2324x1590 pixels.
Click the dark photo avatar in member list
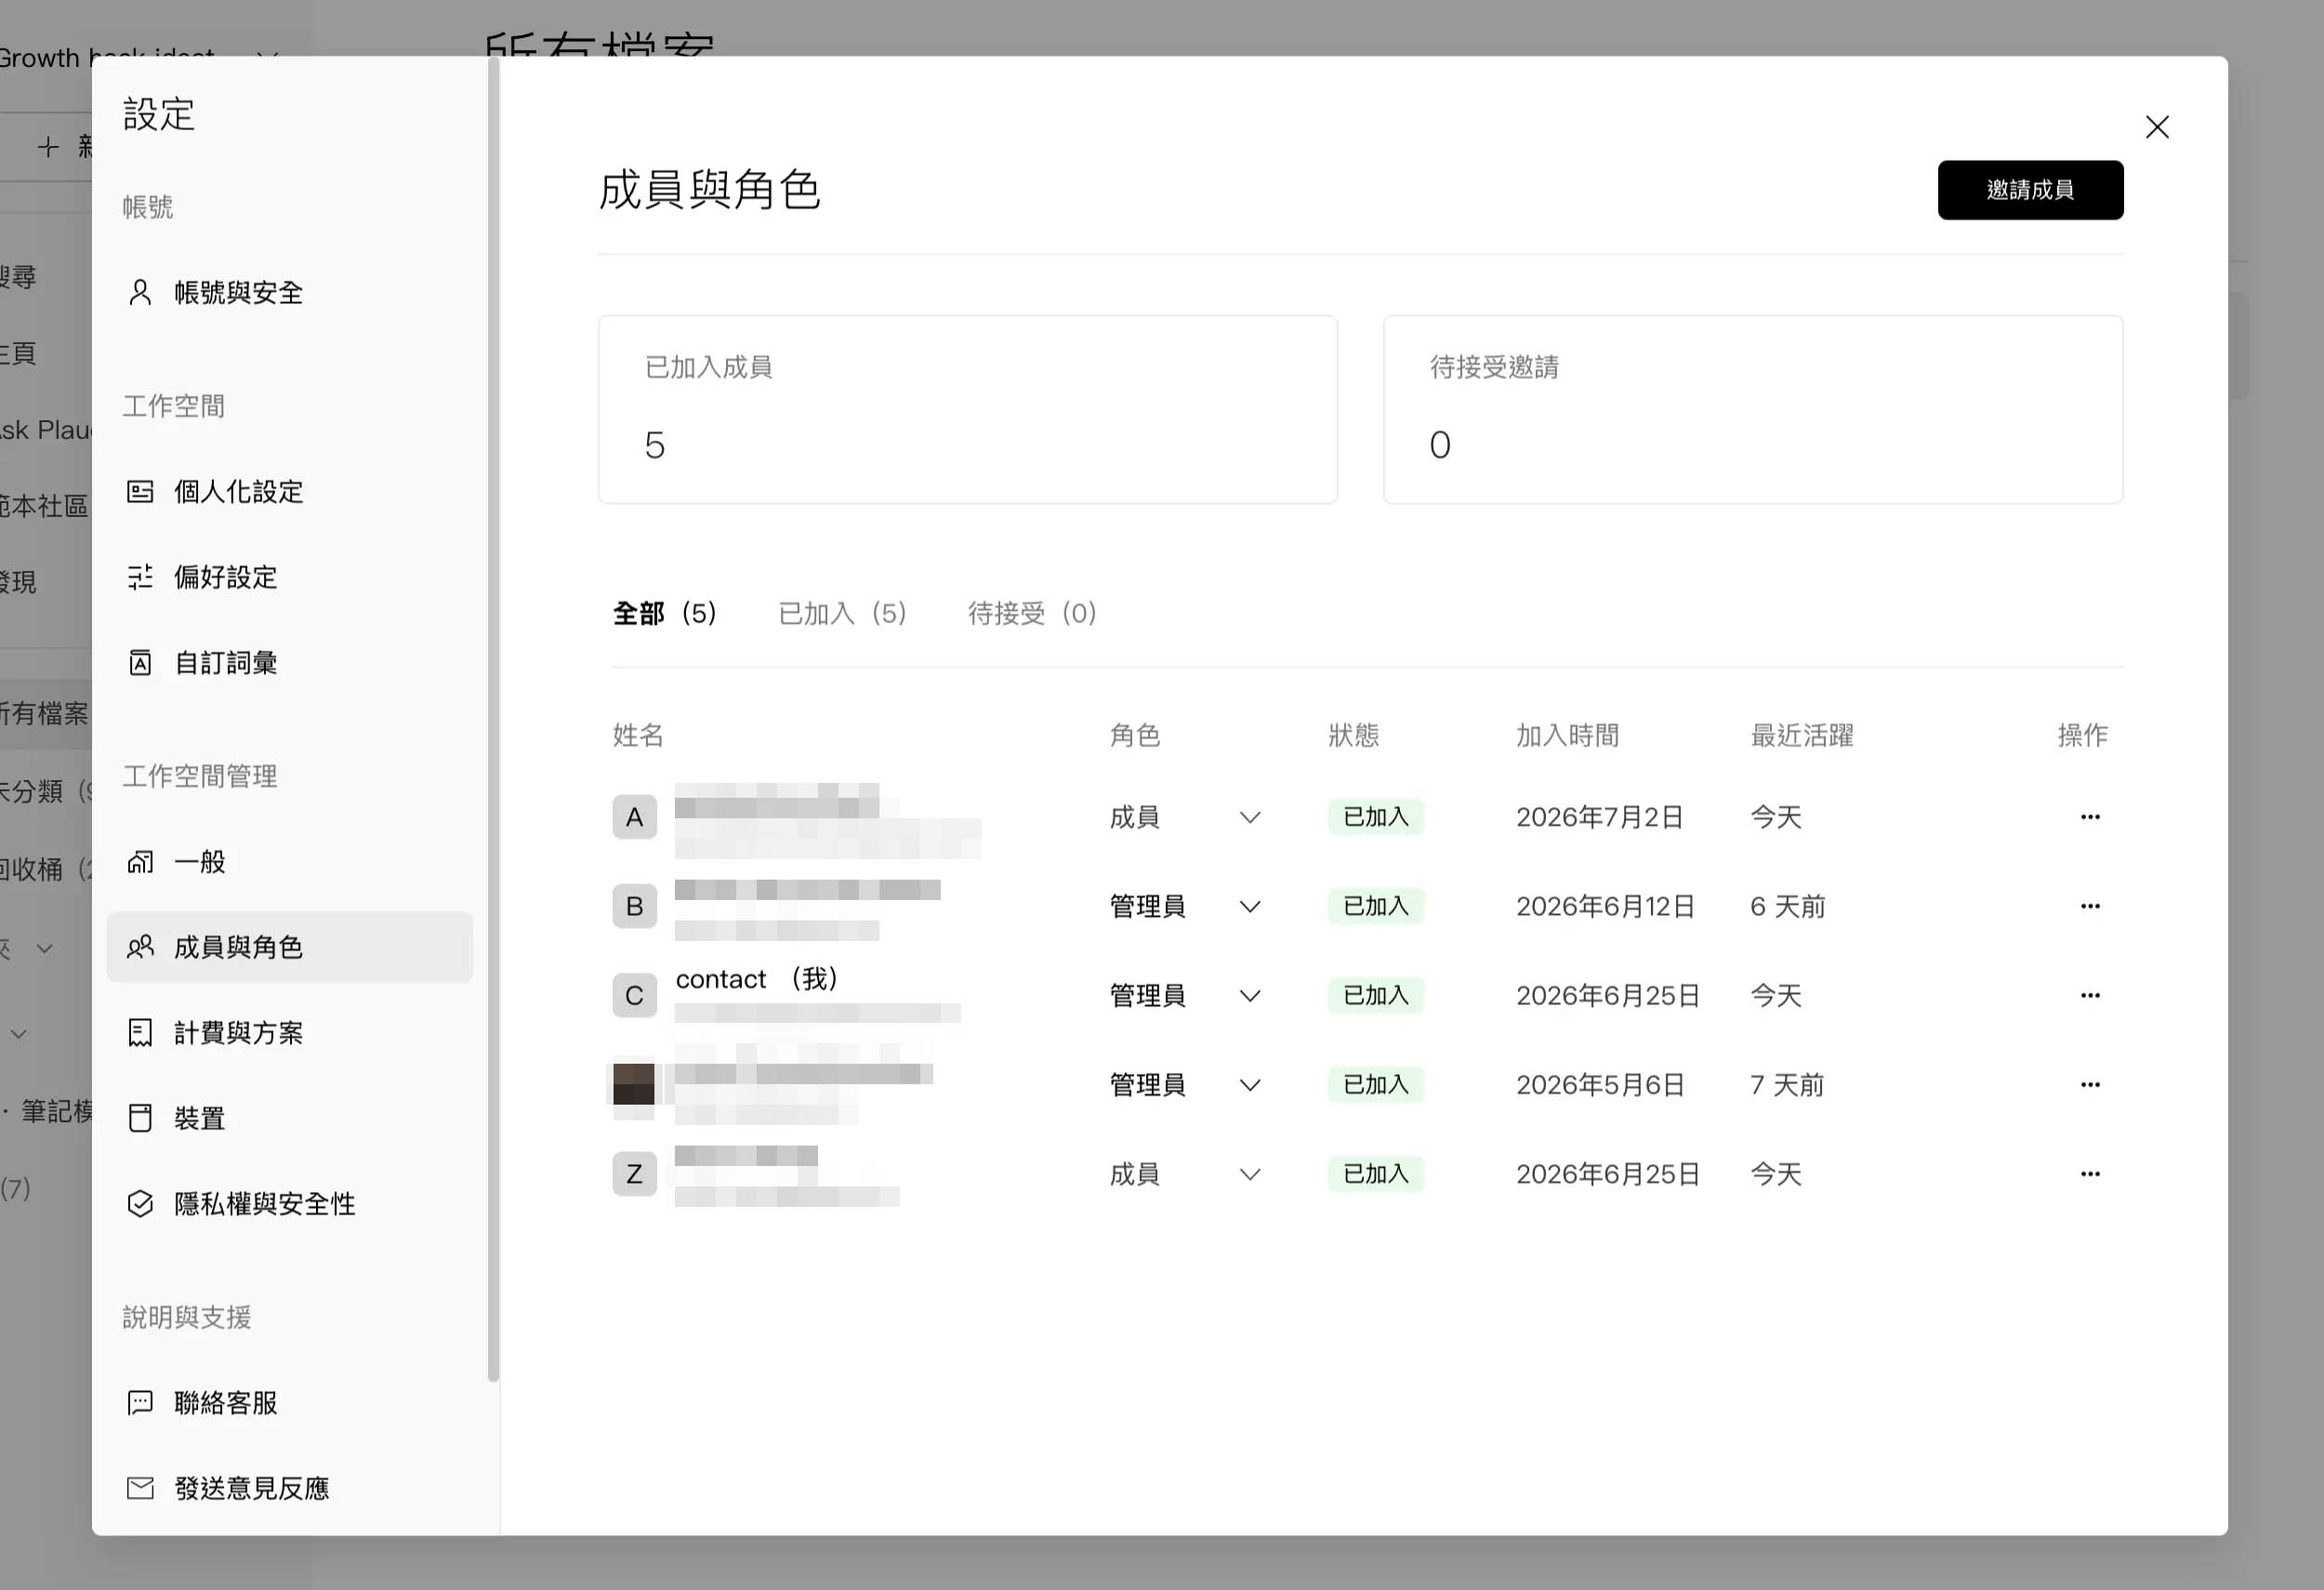tap(634, 1084)
